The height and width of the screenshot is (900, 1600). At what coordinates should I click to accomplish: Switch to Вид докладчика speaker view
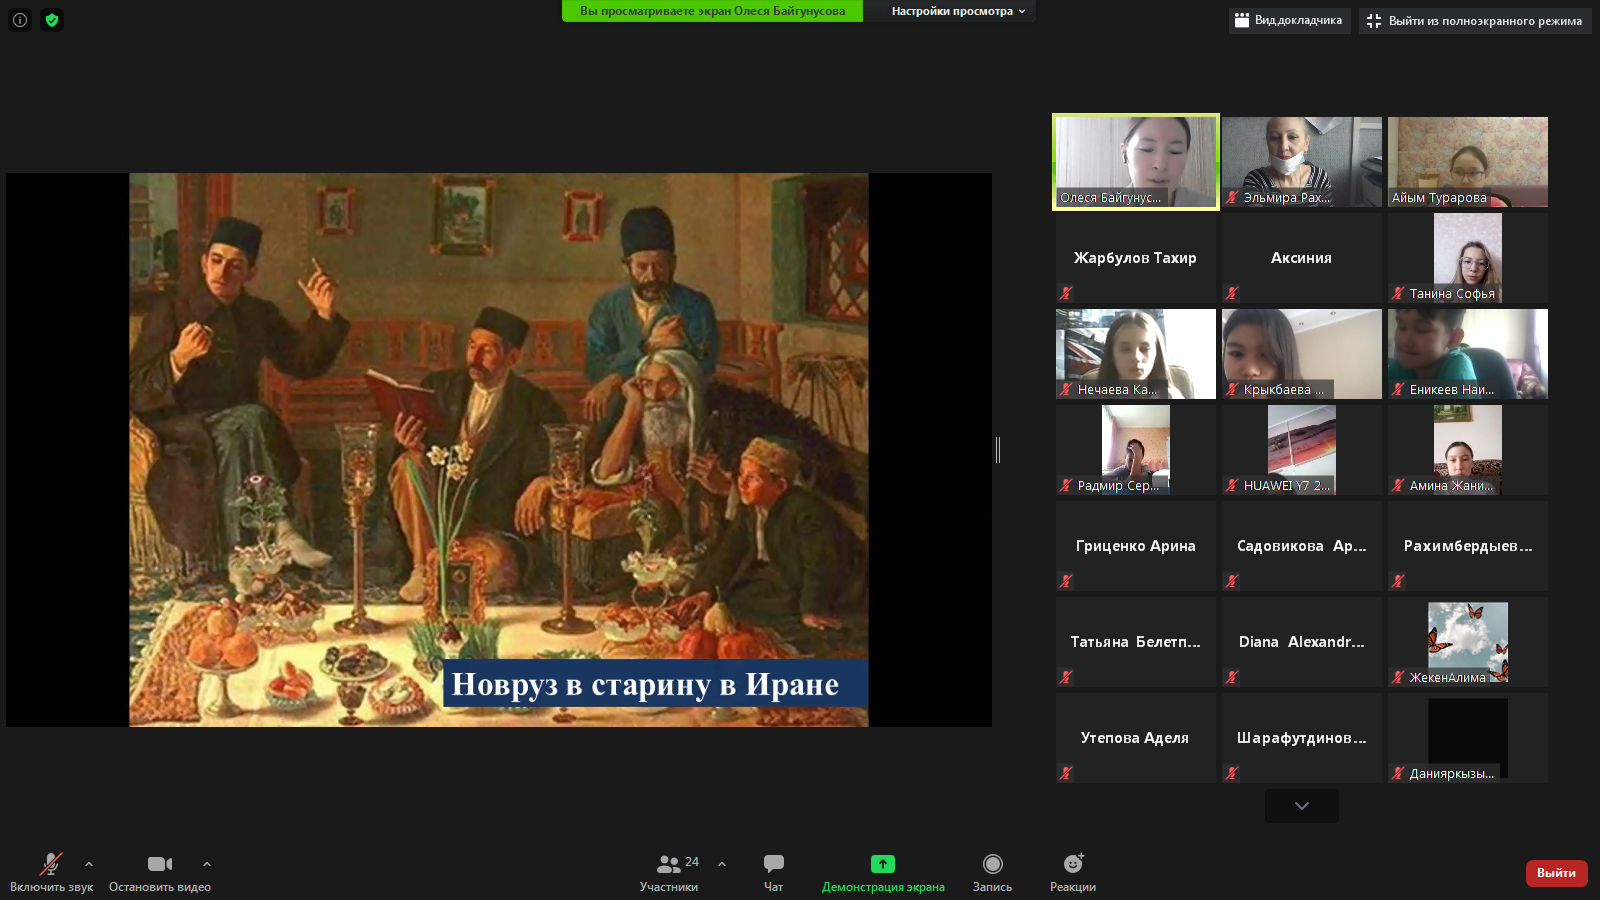tap(1289, 20)
